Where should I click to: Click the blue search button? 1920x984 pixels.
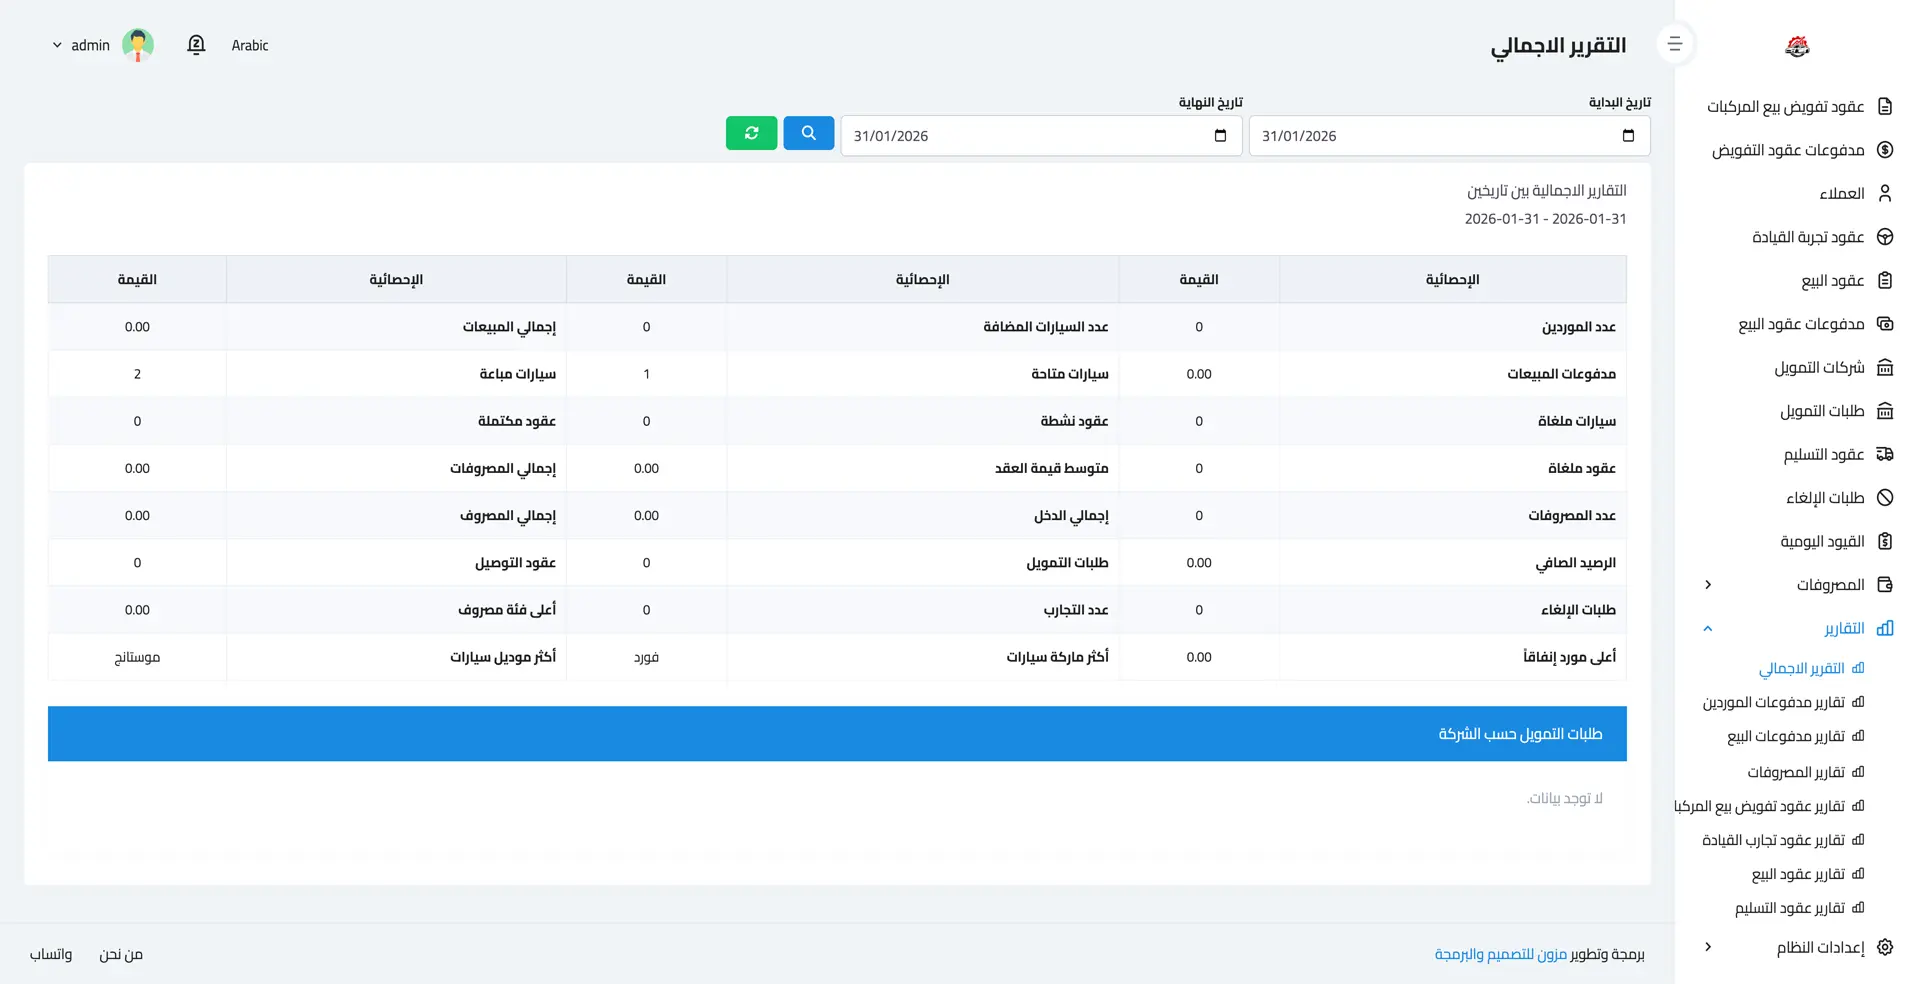coord(808,133)
